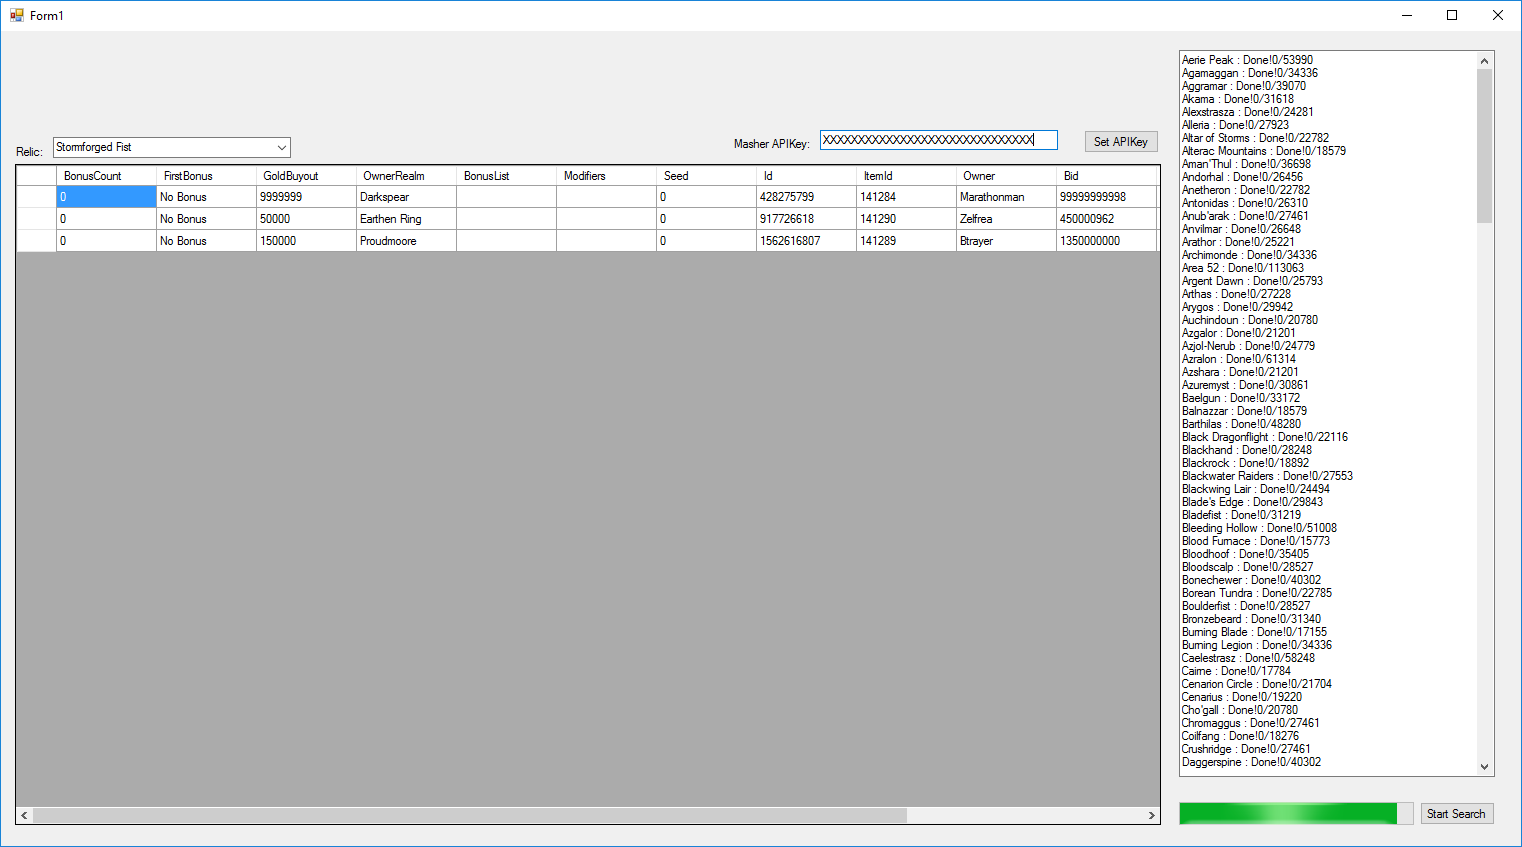The width and height of the screenshot is (1522, 847).
Task: Select the Owner cell Marathonman
Action: pos(1006,197)
